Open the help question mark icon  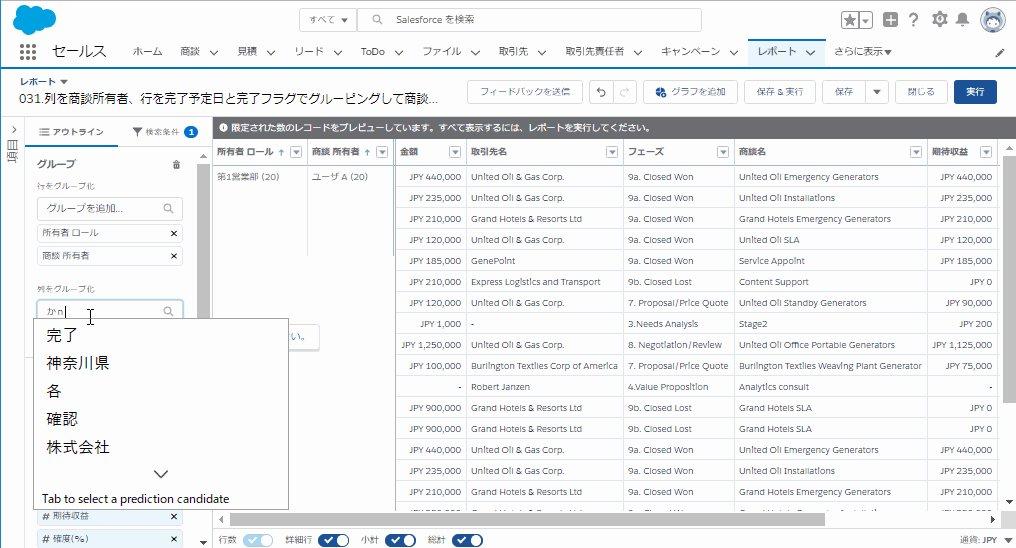(914, 19)
